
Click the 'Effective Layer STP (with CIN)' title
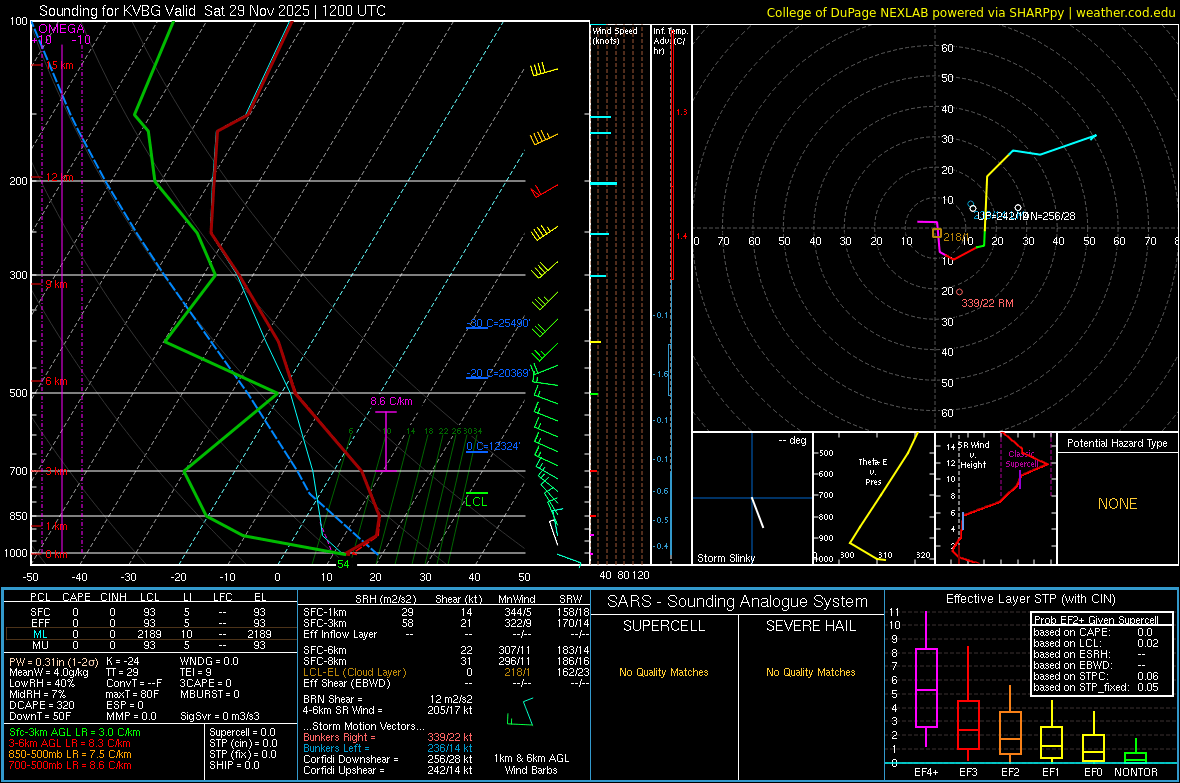[1030, 599]
